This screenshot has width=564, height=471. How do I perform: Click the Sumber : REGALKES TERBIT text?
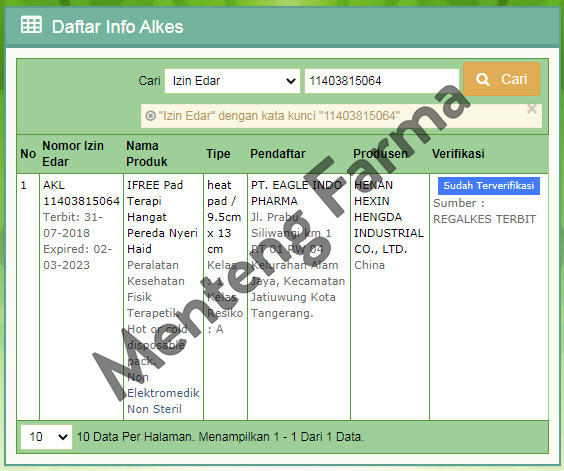click(x=484, y=211)
